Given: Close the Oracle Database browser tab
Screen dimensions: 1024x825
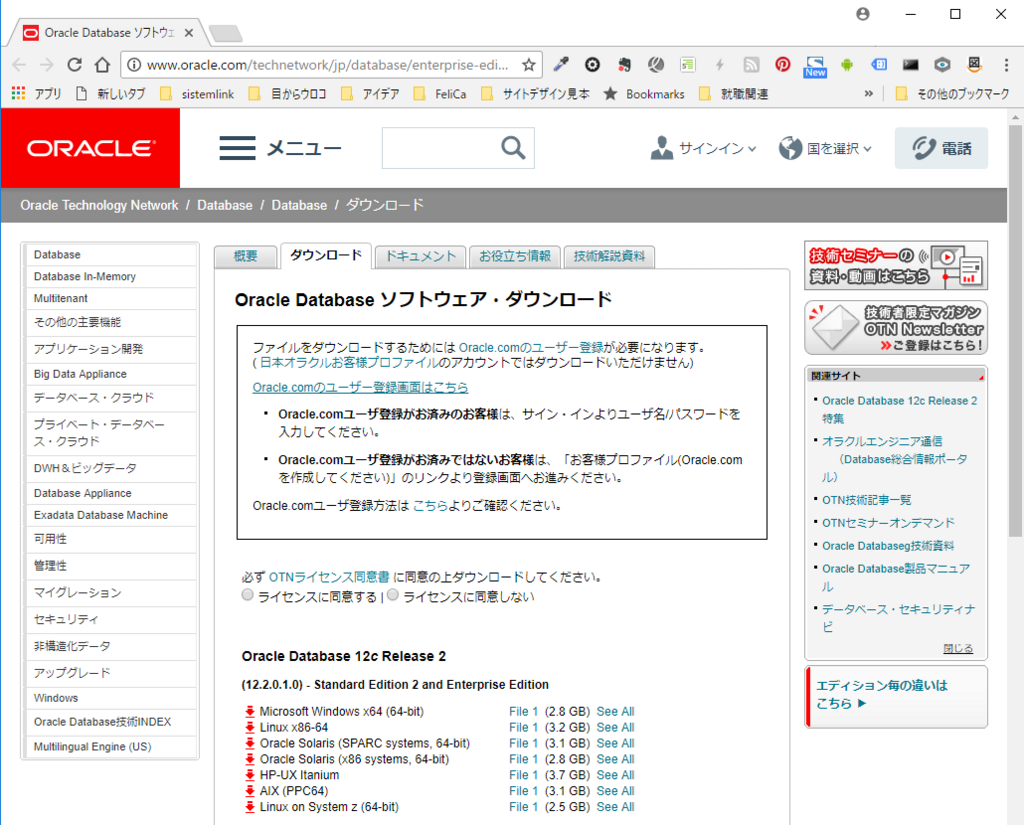Looking at the screenshot, I should [189, 33].
